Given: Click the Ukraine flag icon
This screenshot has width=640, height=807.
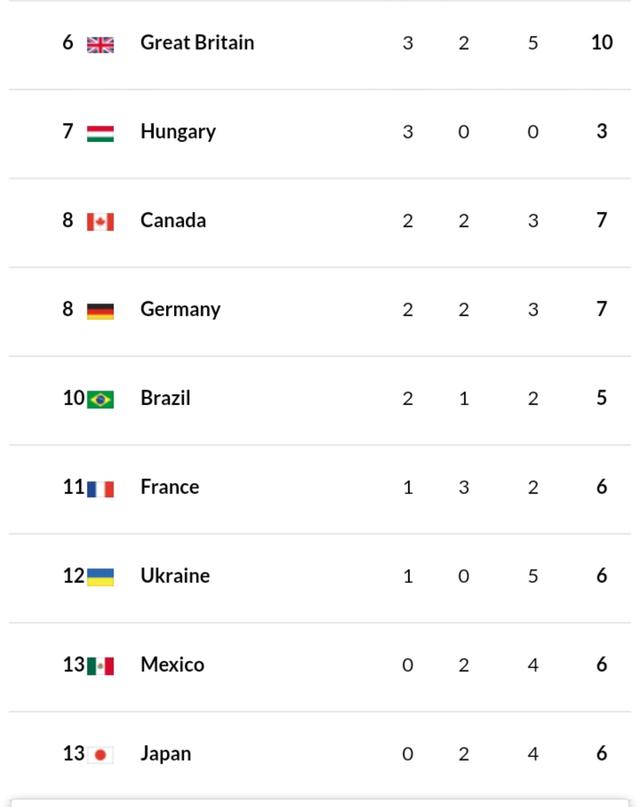Looking at the screenshot, I should click(100, 577).
